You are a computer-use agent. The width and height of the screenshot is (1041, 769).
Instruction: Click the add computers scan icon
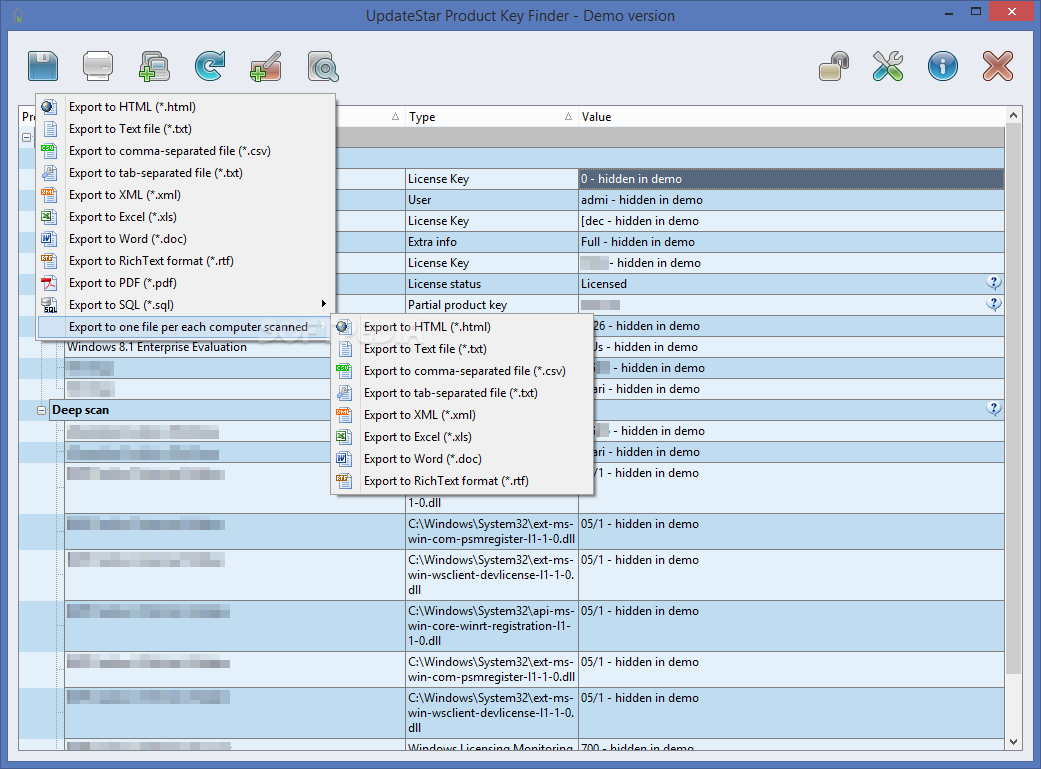154,66
